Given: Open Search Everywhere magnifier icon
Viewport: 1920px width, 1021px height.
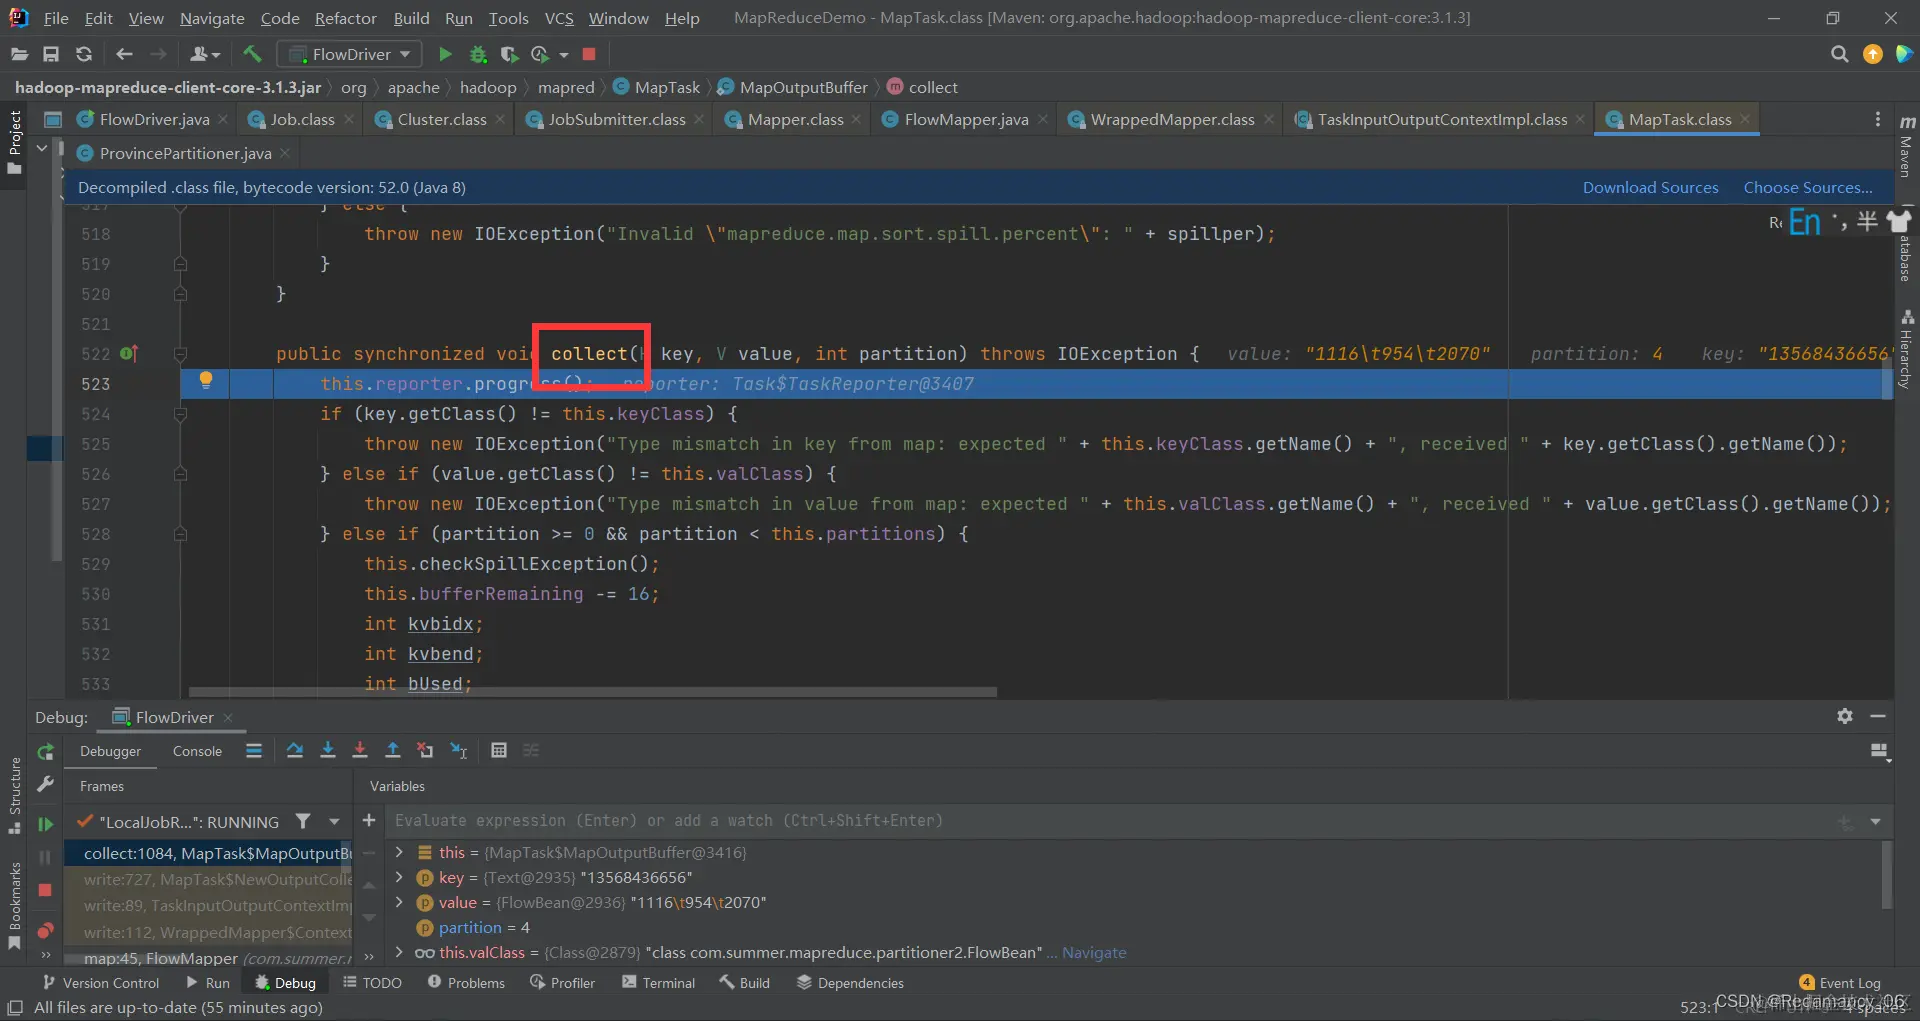Looking at the screenshot, I should [x=1839, y=54].
